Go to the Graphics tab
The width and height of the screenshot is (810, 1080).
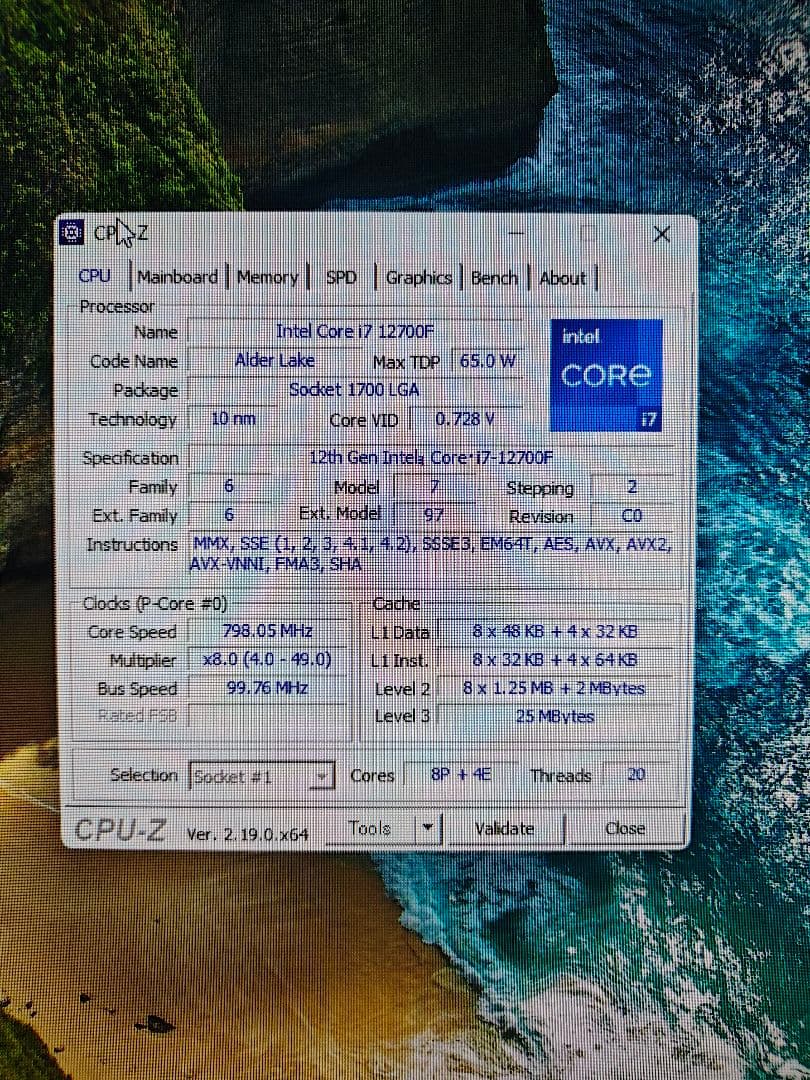(x=419, y=278)
